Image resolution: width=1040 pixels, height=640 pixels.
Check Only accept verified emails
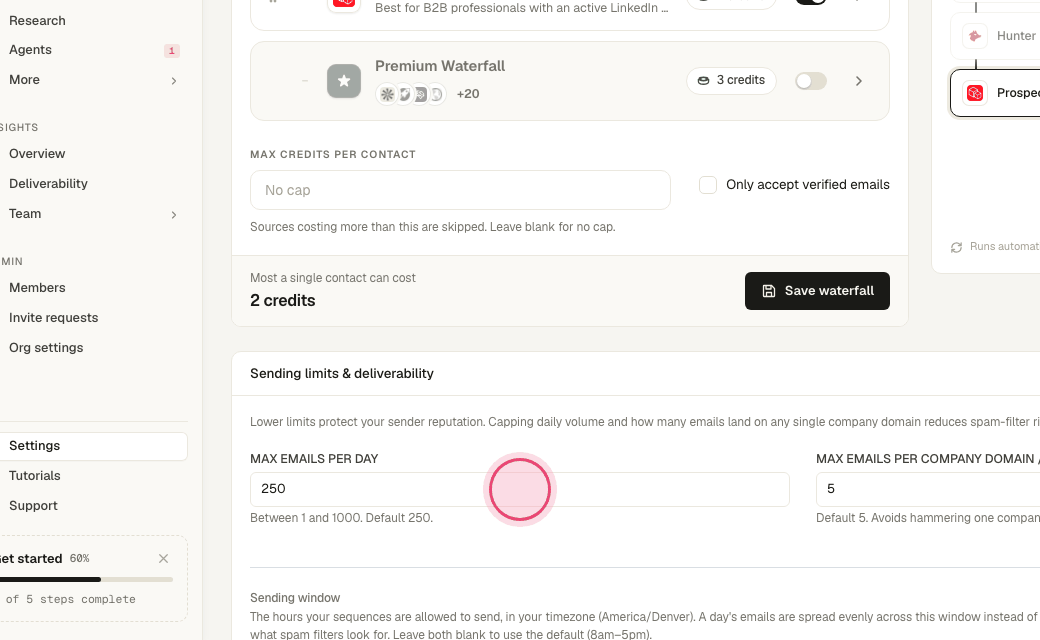click(x=708, y=185)
